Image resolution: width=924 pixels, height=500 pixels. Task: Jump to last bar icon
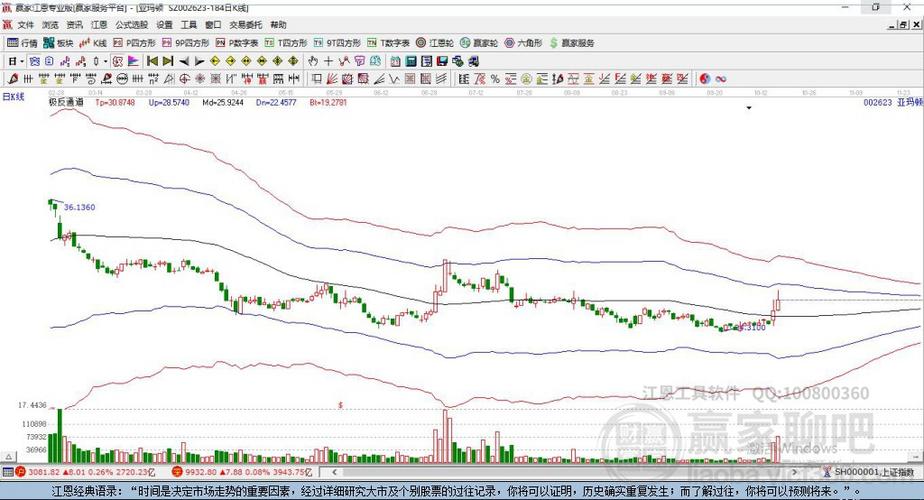pyautogui.click(x=168, y=61)
